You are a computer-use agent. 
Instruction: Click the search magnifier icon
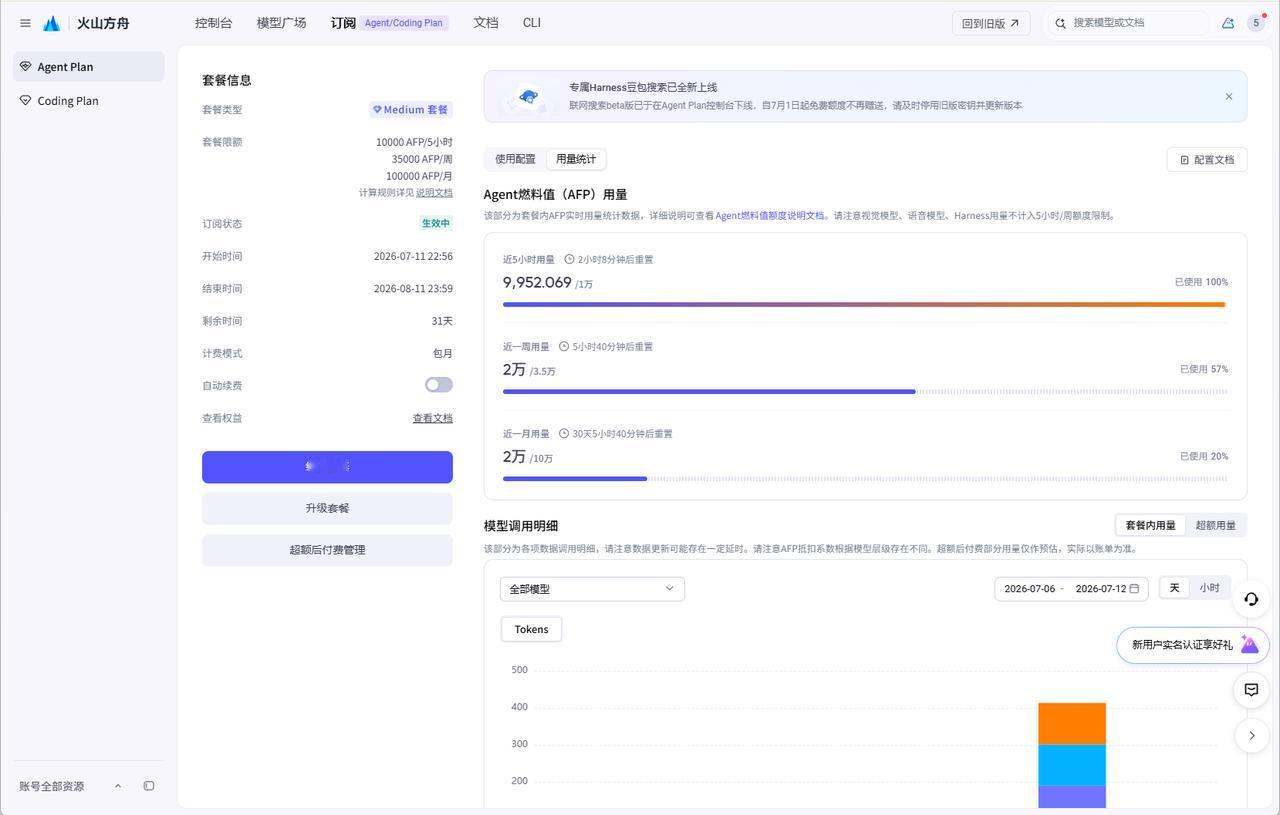[1061, 23]
